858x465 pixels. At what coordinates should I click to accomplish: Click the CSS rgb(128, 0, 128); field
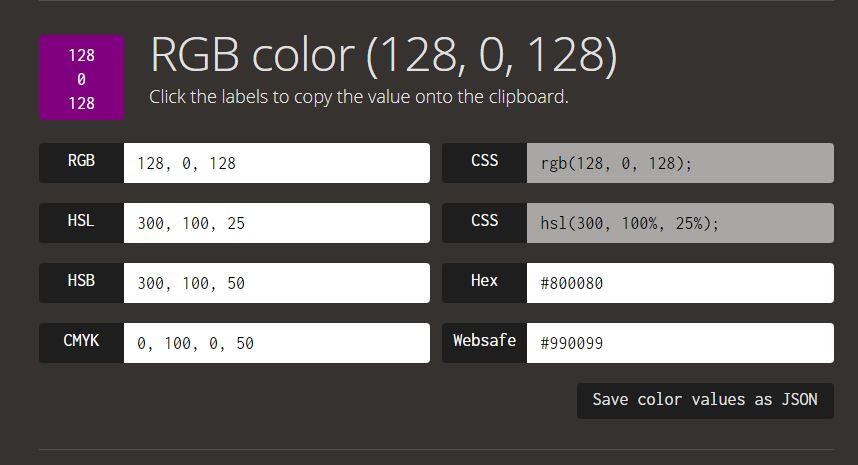pyautogui.click(x=680, y=163)
